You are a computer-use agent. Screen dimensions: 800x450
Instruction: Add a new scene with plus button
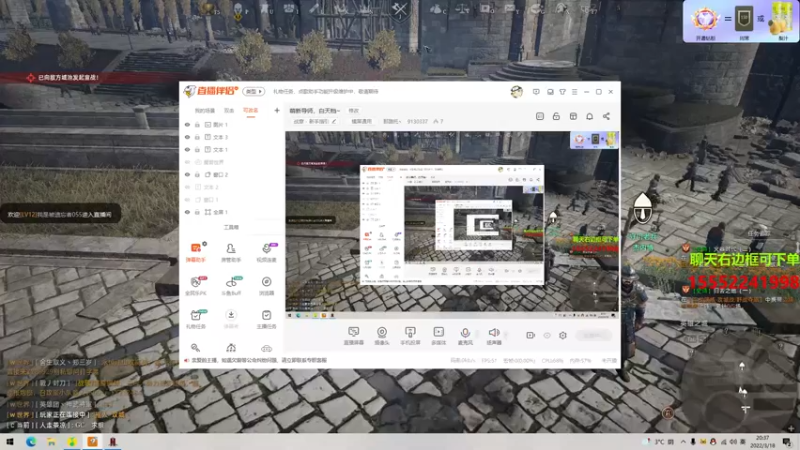[x=277, y=110]
